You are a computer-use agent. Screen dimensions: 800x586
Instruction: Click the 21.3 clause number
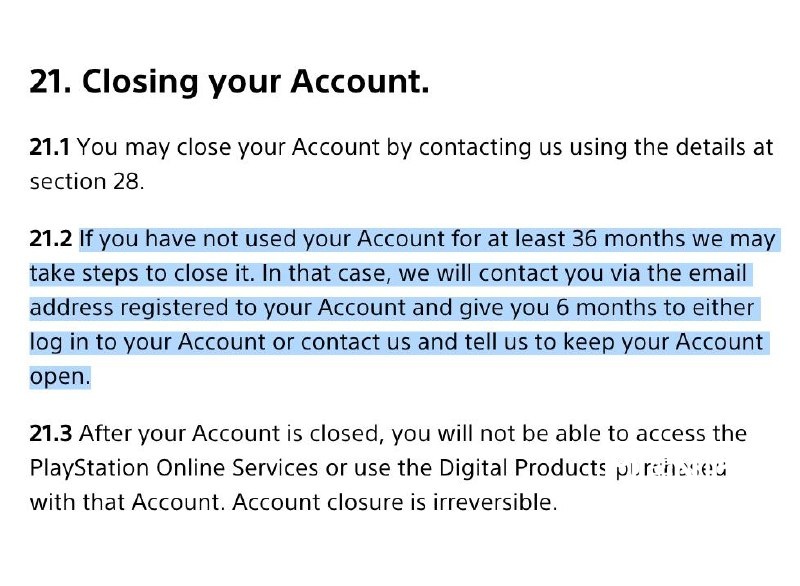pos(51,434)
